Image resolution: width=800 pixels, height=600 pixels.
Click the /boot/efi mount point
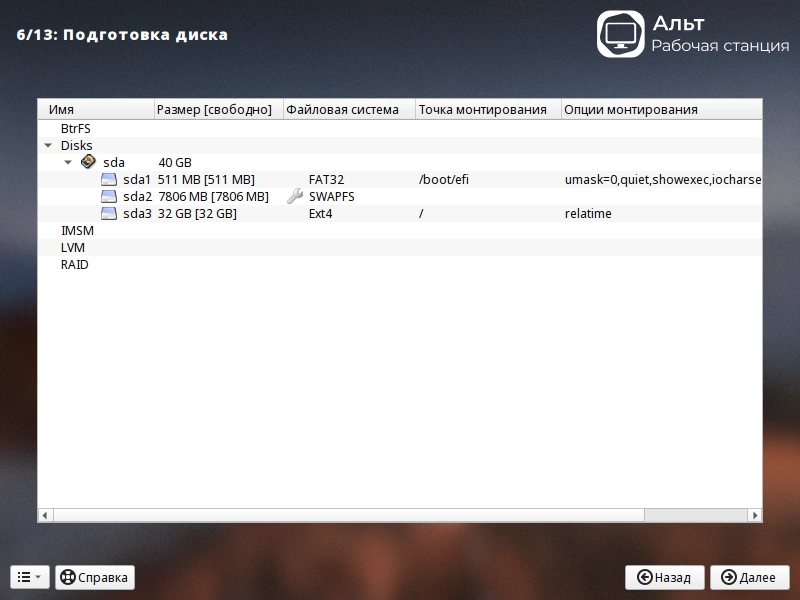click(444, 179)
